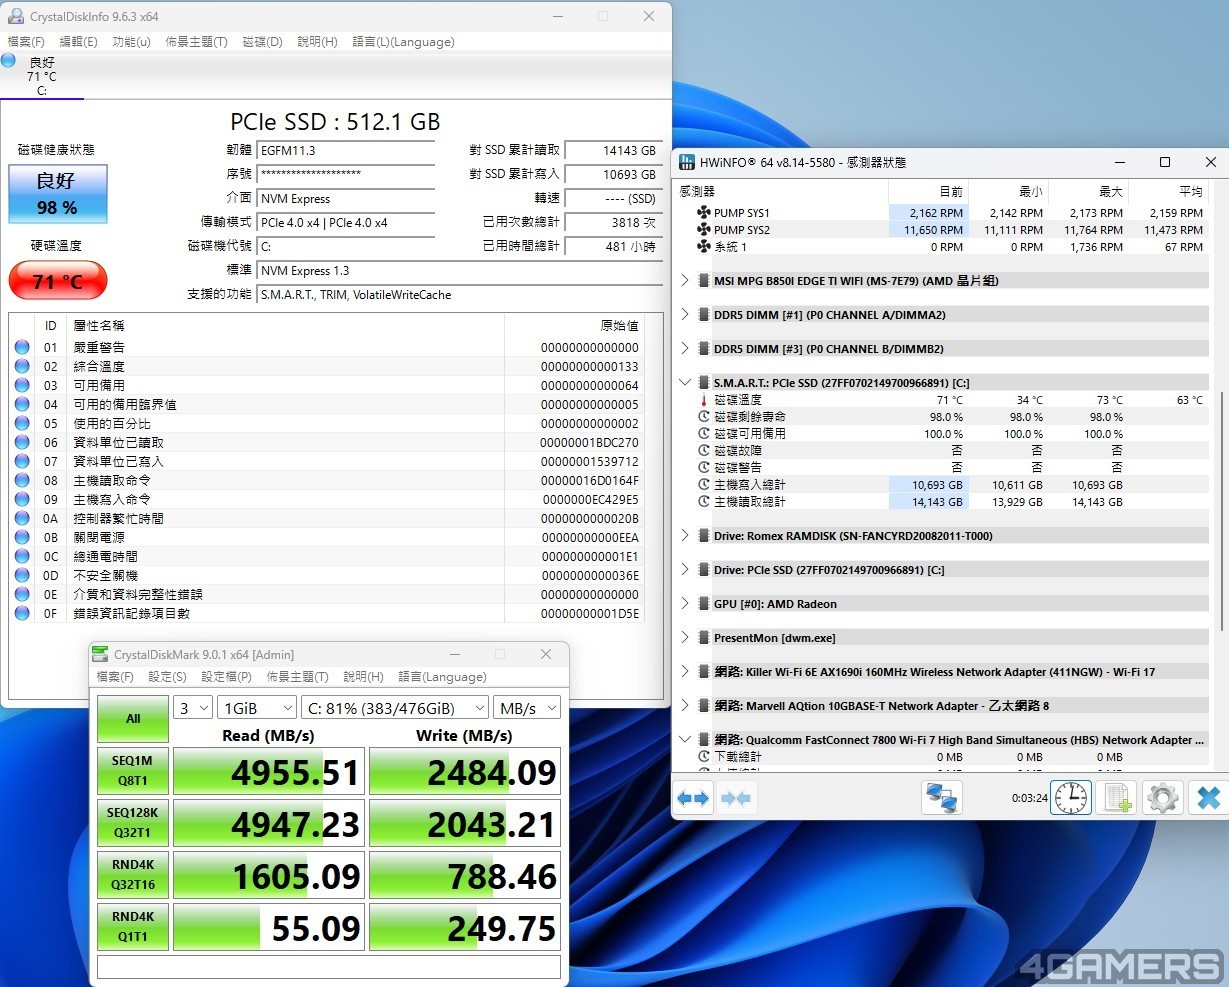Run the SEQ128K Q32T1 test
This screenshot has height=987, width=1229.
point(133,823)
